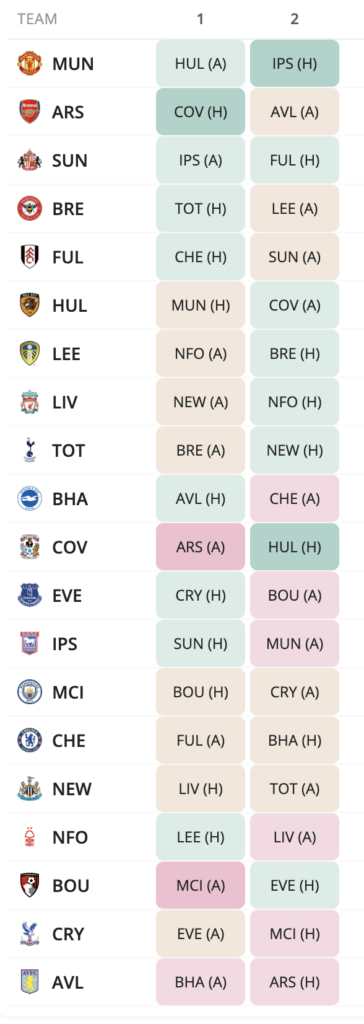This screenshot has width=364, height=1024.
Task: Click the NFO team name label
Action: [x=70, y=837]
